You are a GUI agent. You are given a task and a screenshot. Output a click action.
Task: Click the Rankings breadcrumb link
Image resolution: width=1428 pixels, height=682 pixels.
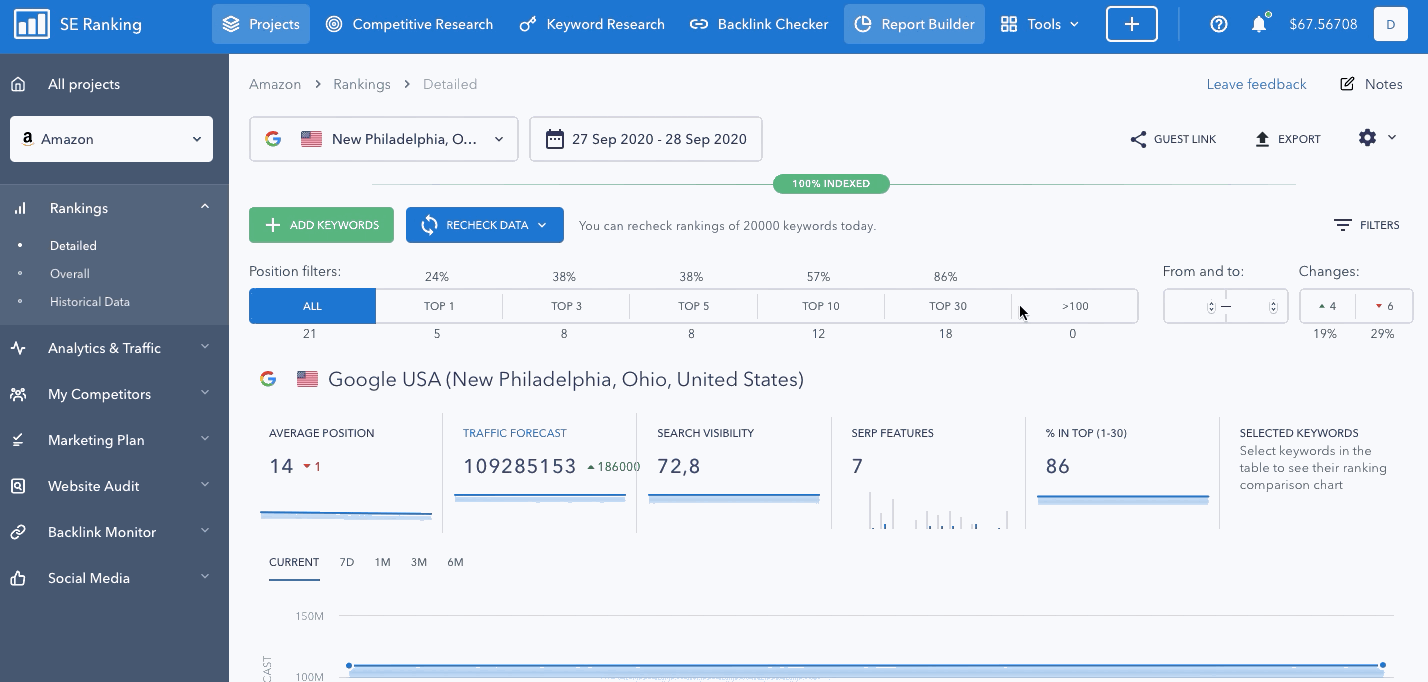point(362,84)
